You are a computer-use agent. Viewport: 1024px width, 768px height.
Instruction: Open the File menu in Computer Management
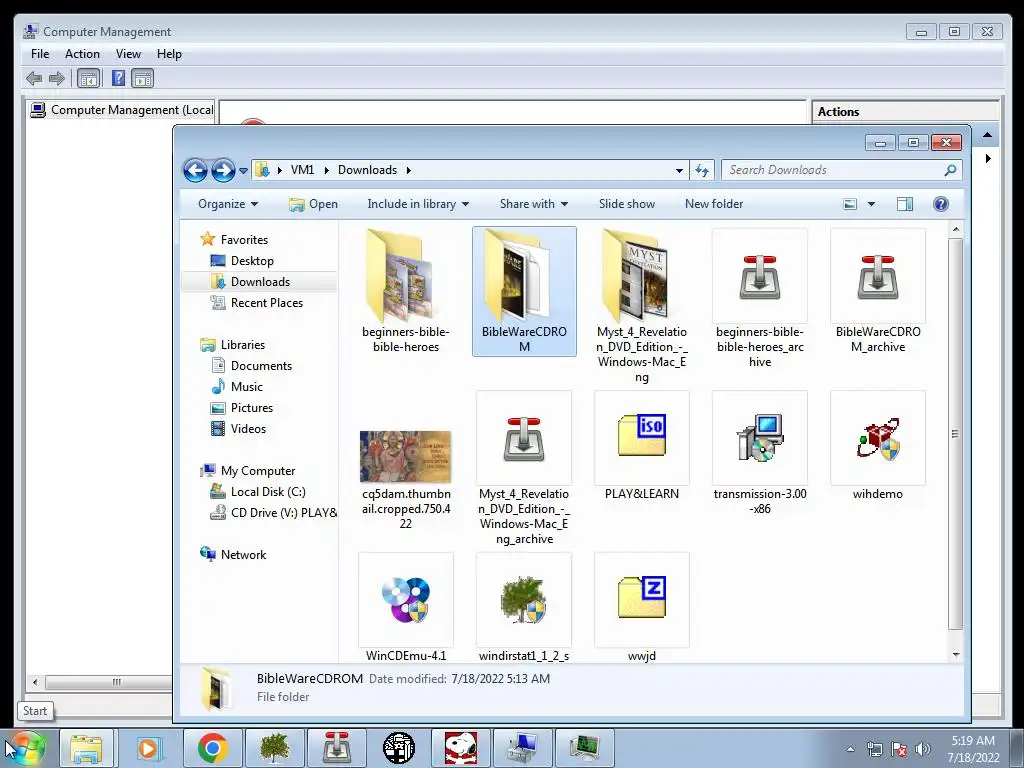(x=40, y=54)
